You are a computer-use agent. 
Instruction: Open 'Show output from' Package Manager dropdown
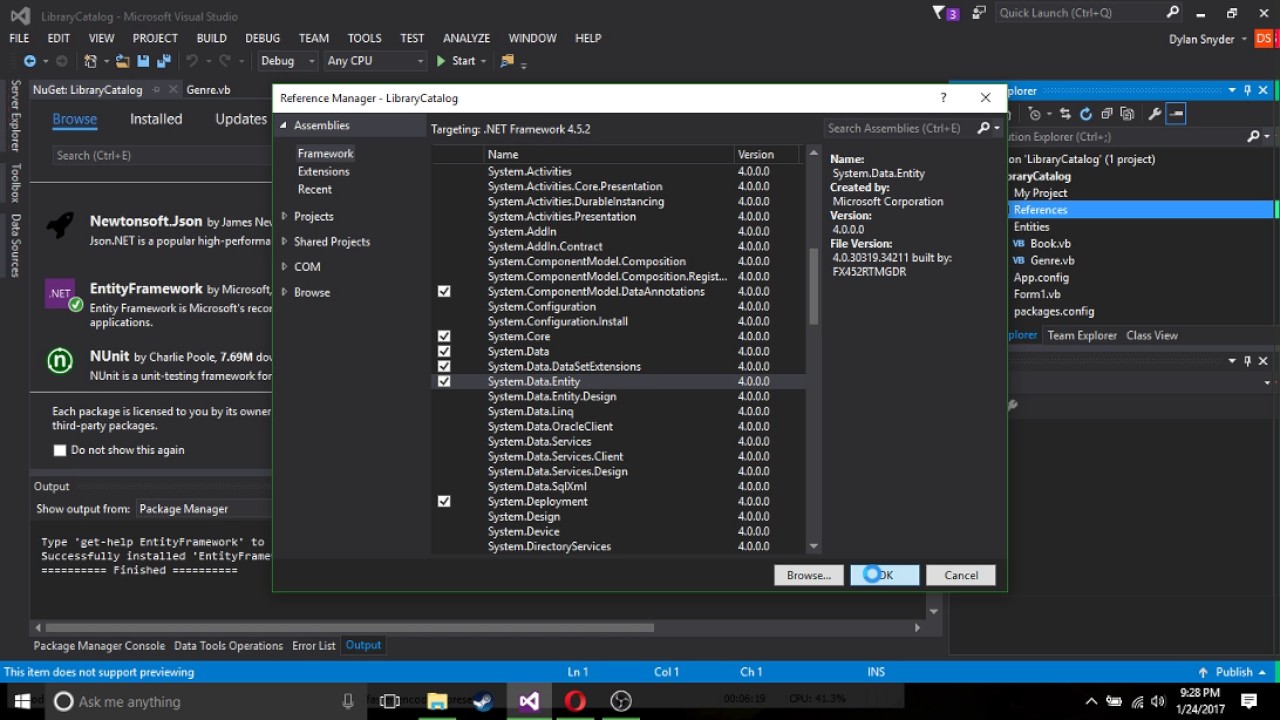pos(204,509)
